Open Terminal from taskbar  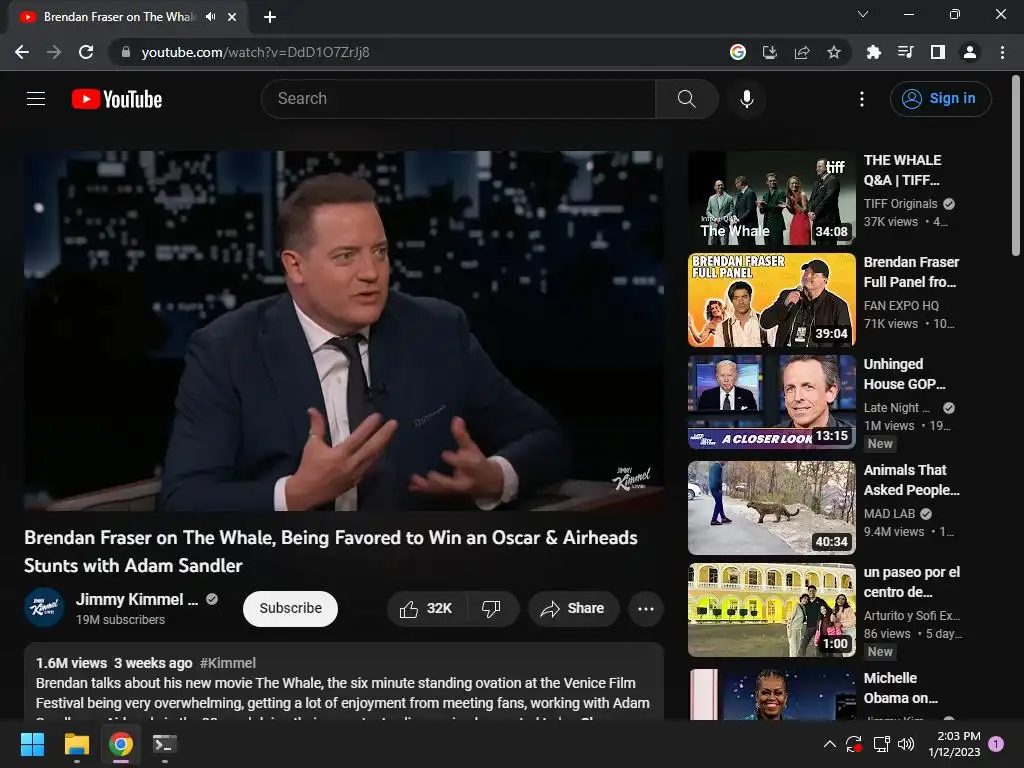click(165, 744)
